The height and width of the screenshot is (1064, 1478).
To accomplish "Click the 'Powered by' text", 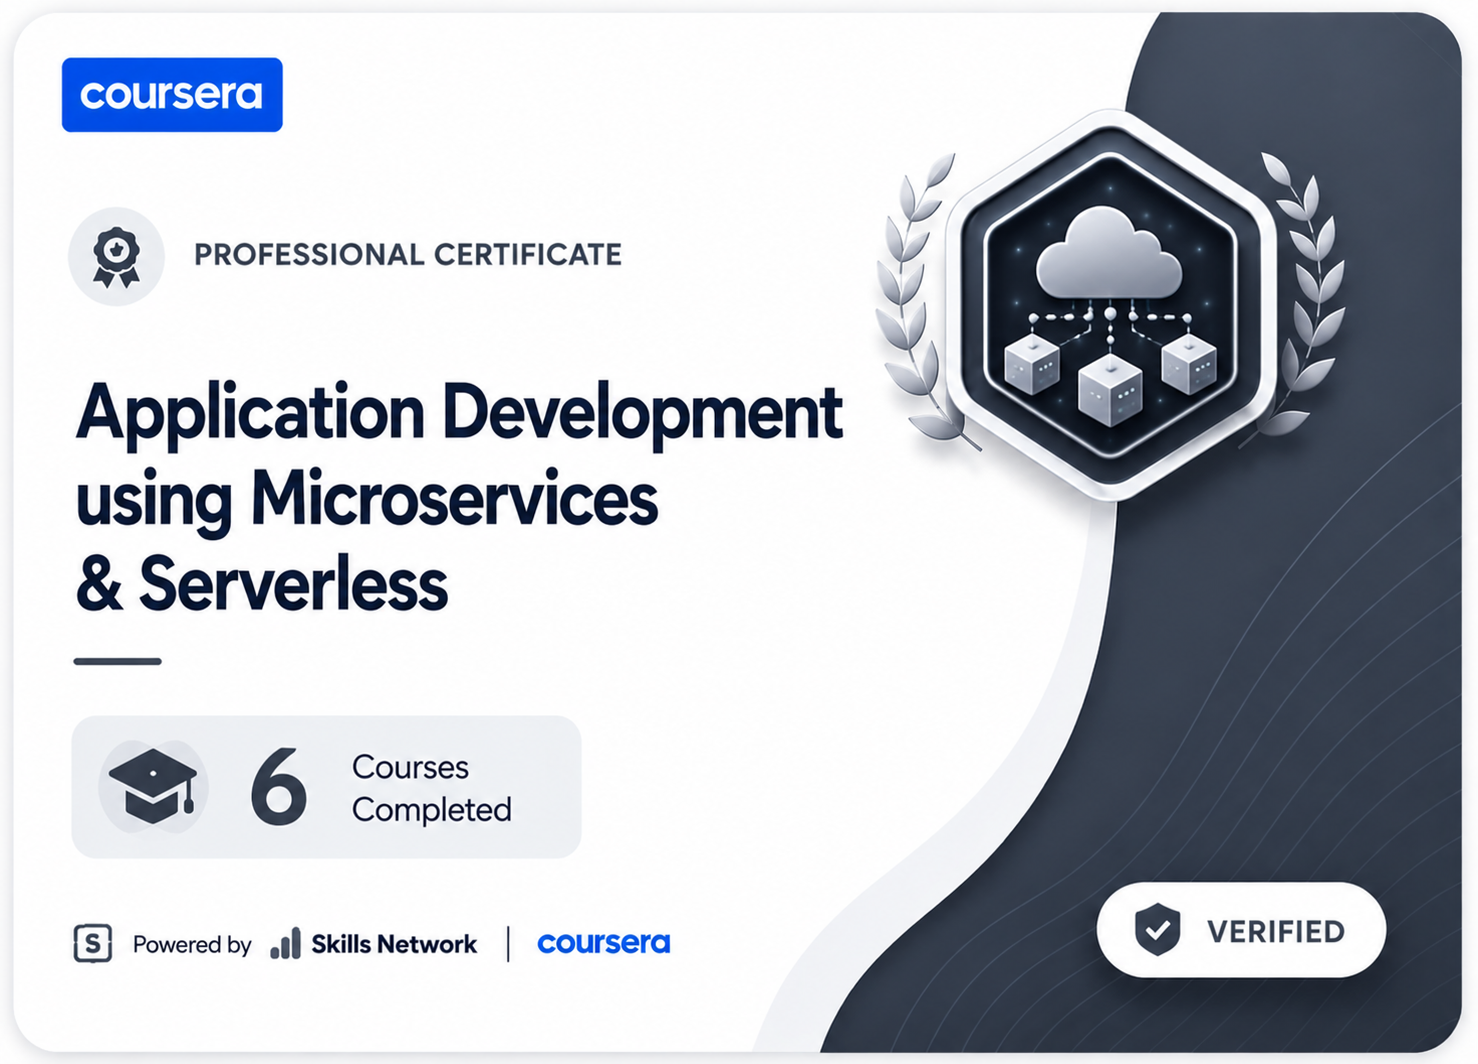I will tap(192, 944).
